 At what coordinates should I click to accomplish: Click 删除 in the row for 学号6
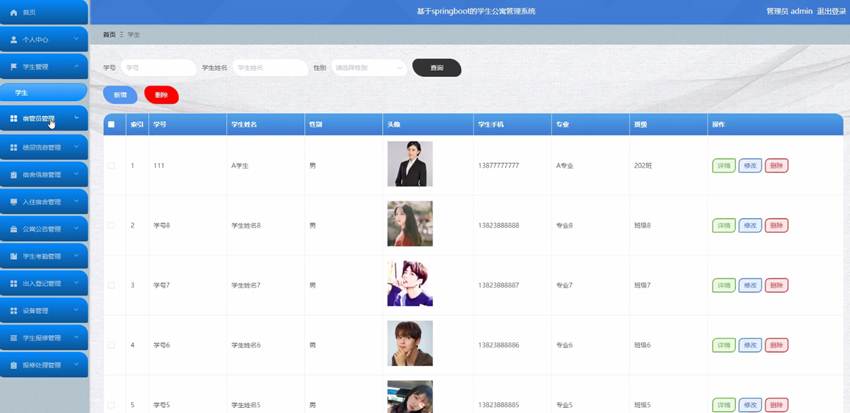point(776,345)
